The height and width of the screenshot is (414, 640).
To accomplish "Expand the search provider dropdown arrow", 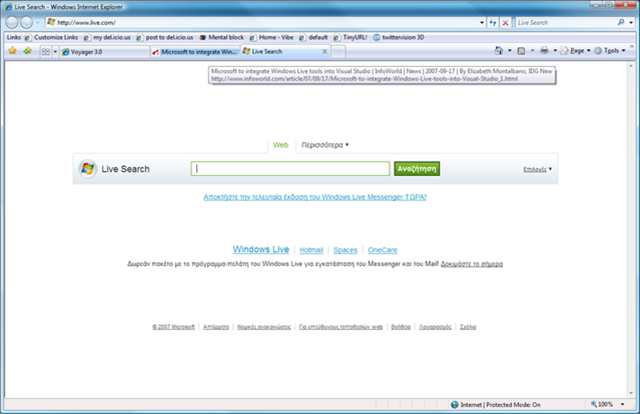I will point(631,23).
